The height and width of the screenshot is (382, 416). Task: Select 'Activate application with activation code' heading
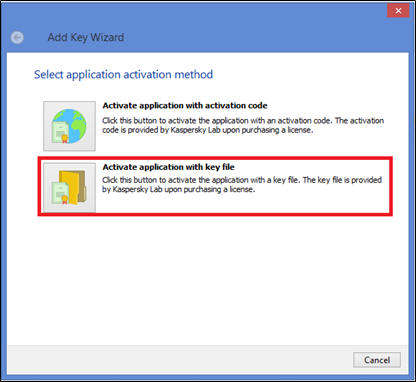pos(185,106)
